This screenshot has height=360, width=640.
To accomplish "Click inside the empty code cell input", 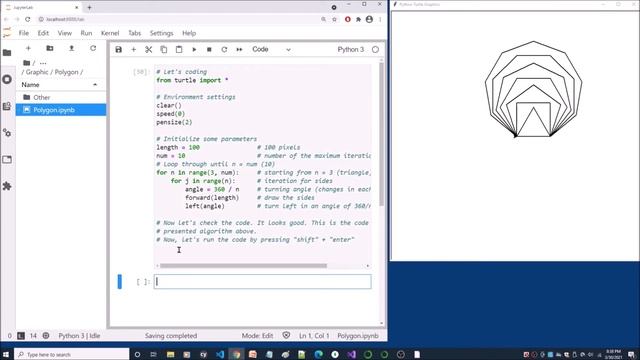I will click(262, 282).
